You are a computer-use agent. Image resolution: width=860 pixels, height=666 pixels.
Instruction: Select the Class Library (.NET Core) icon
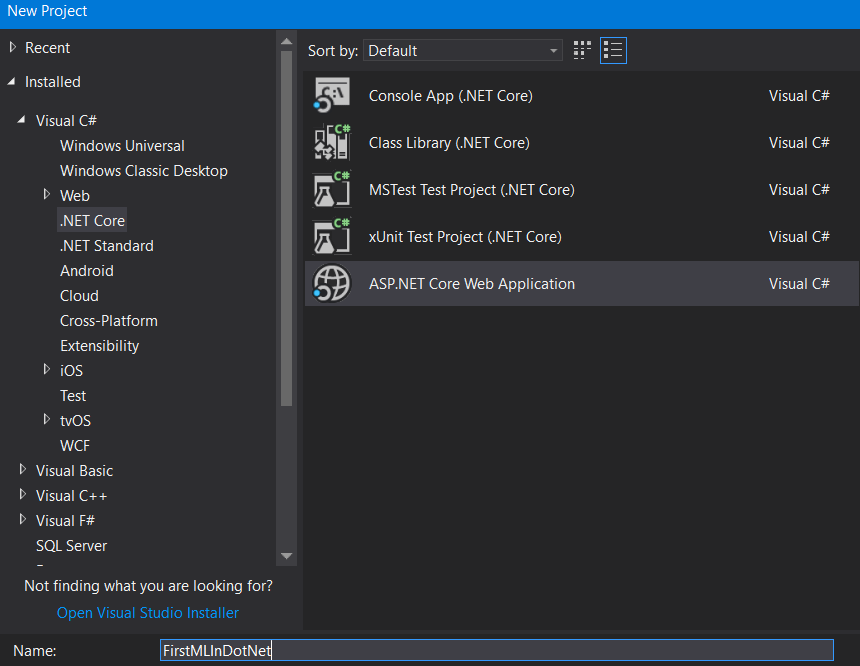[332, 143]
